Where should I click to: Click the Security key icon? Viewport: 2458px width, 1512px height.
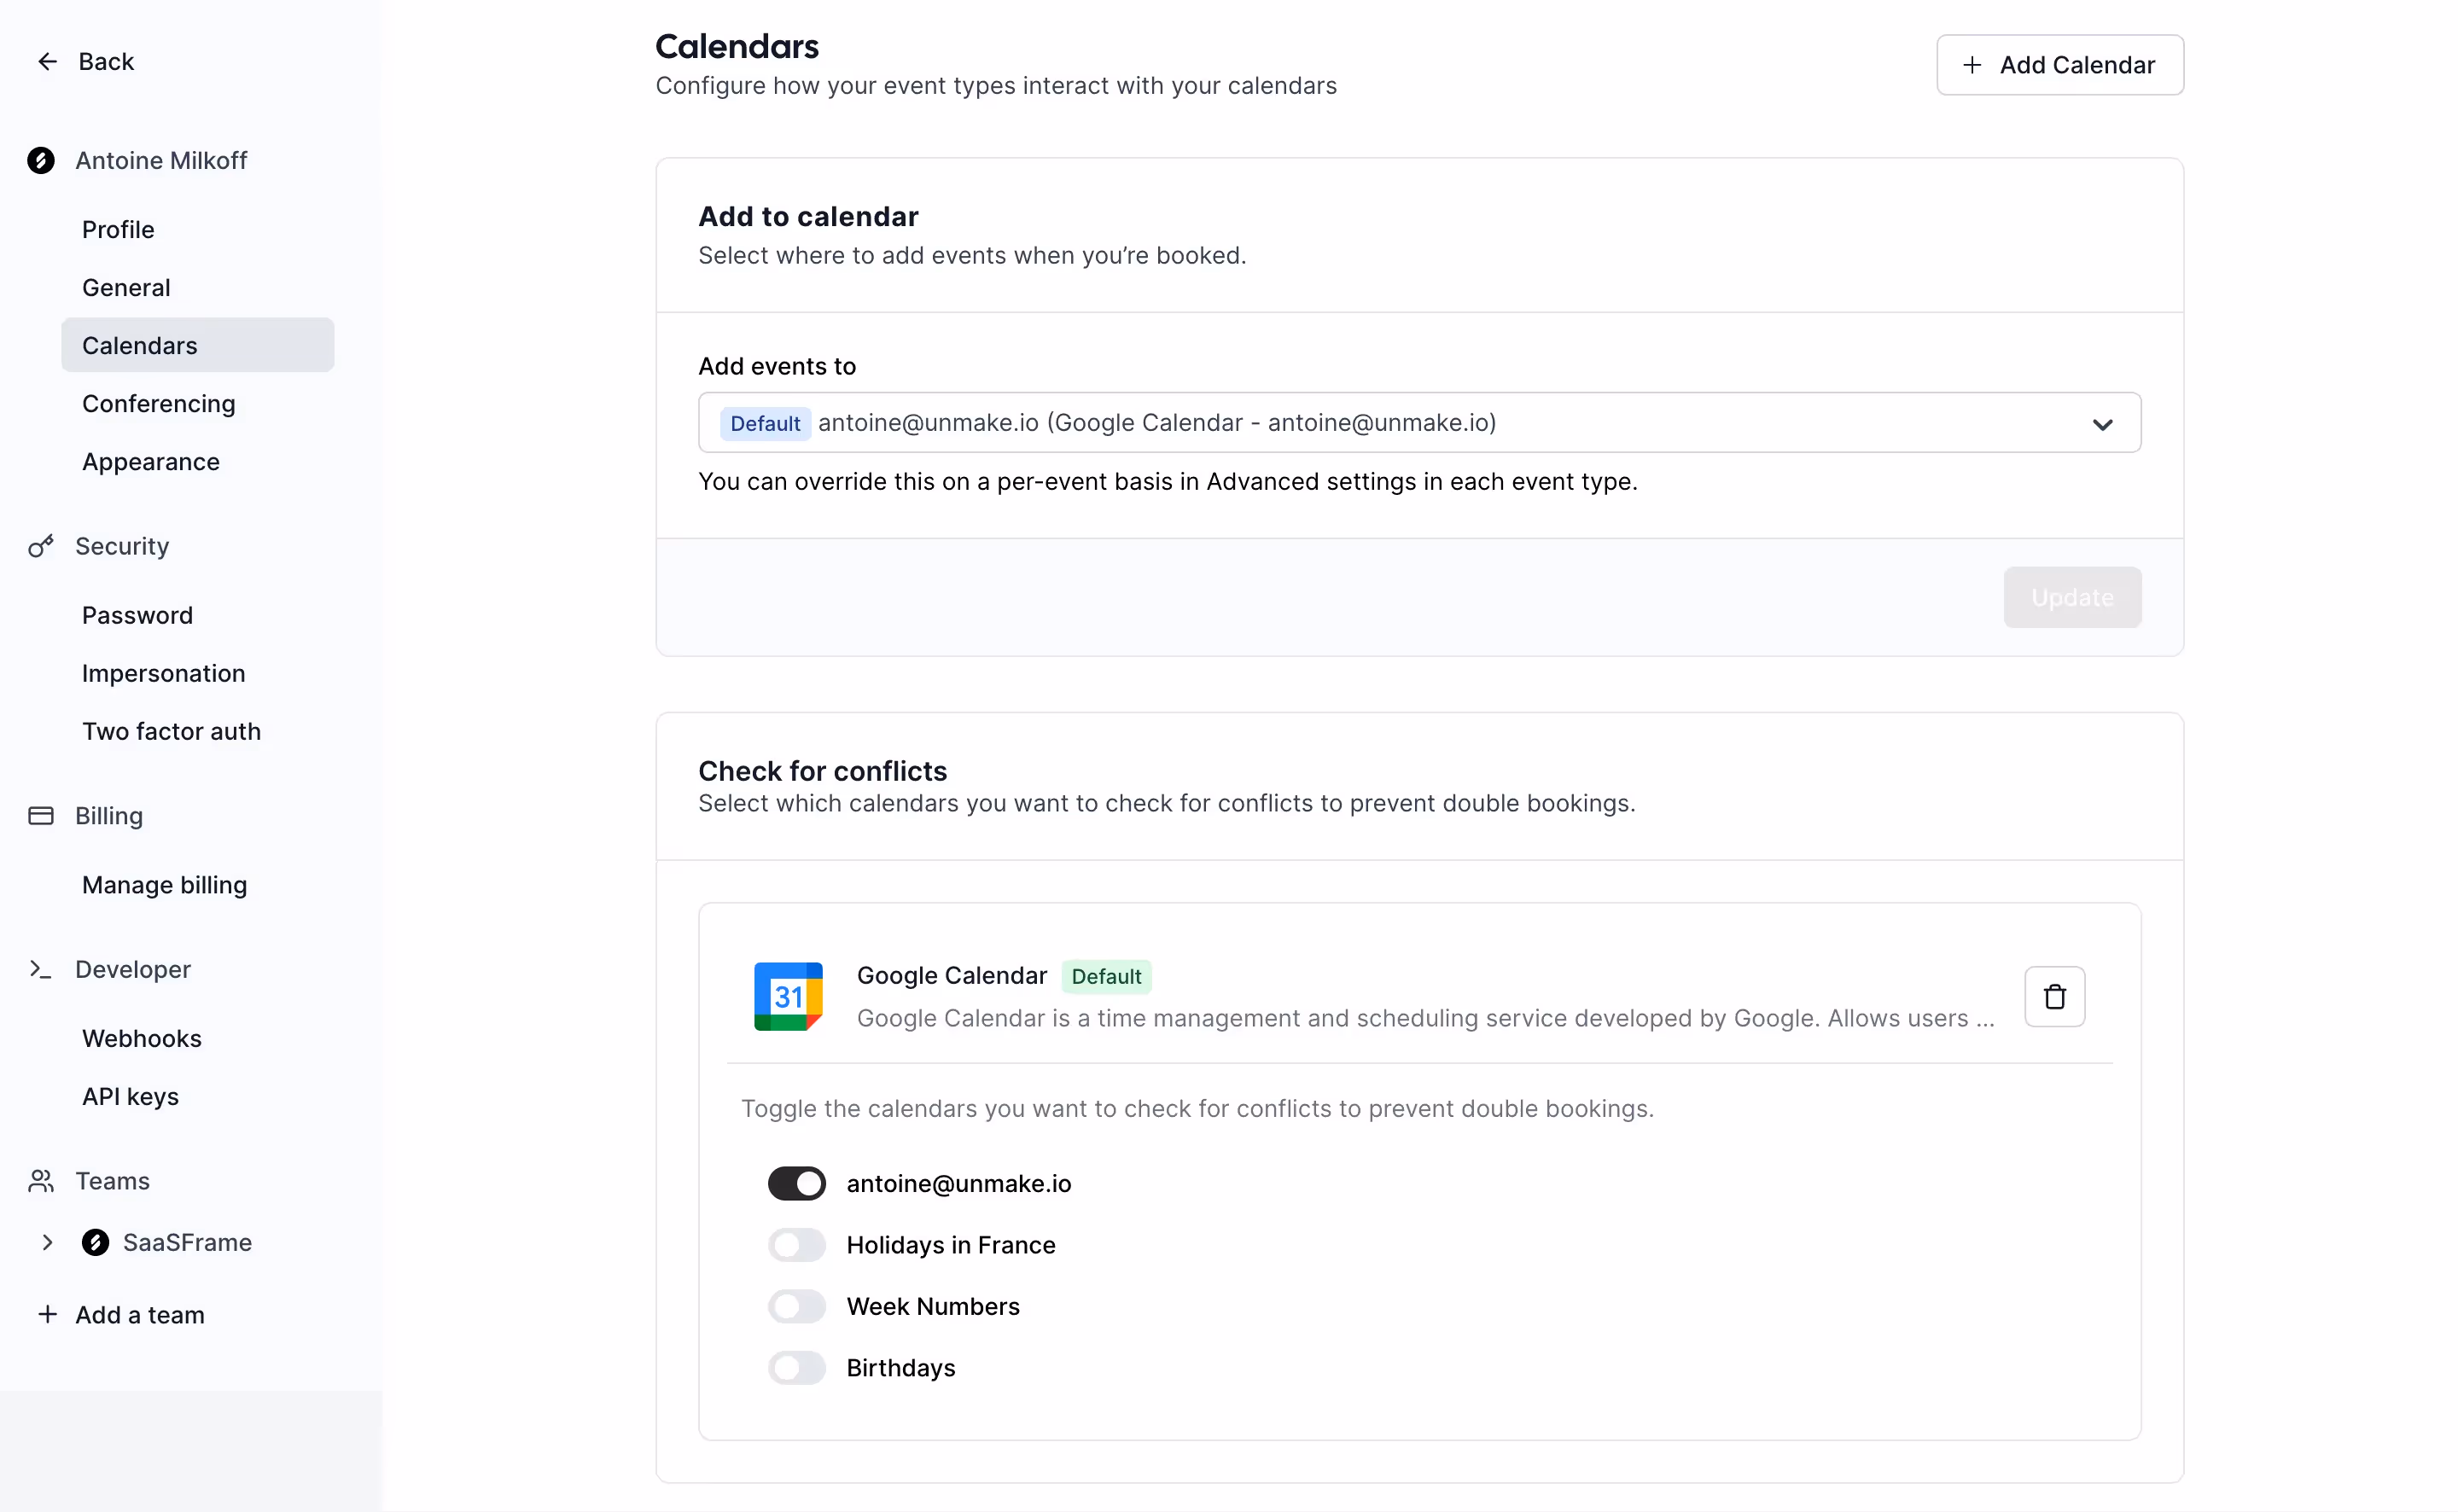pyautogui.click(x=40, y=546)
